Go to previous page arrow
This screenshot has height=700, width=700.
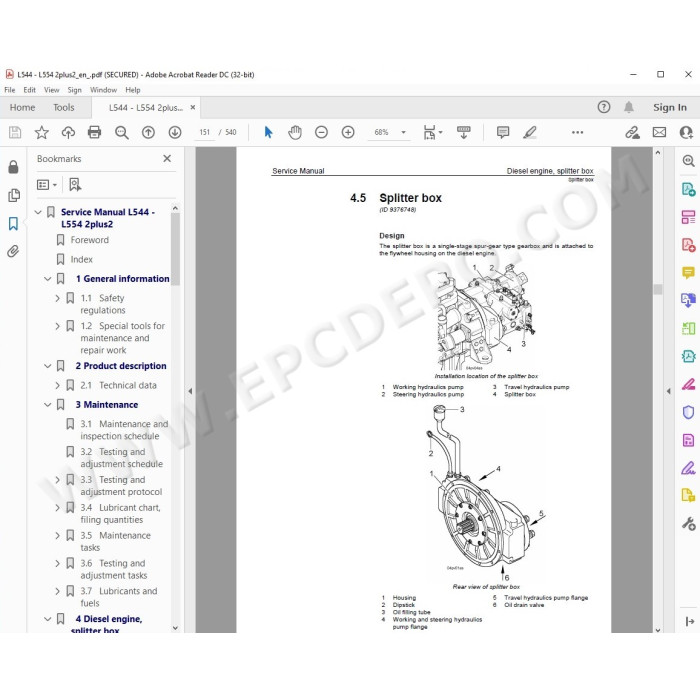pyautogui.click(x=148, y=132)
